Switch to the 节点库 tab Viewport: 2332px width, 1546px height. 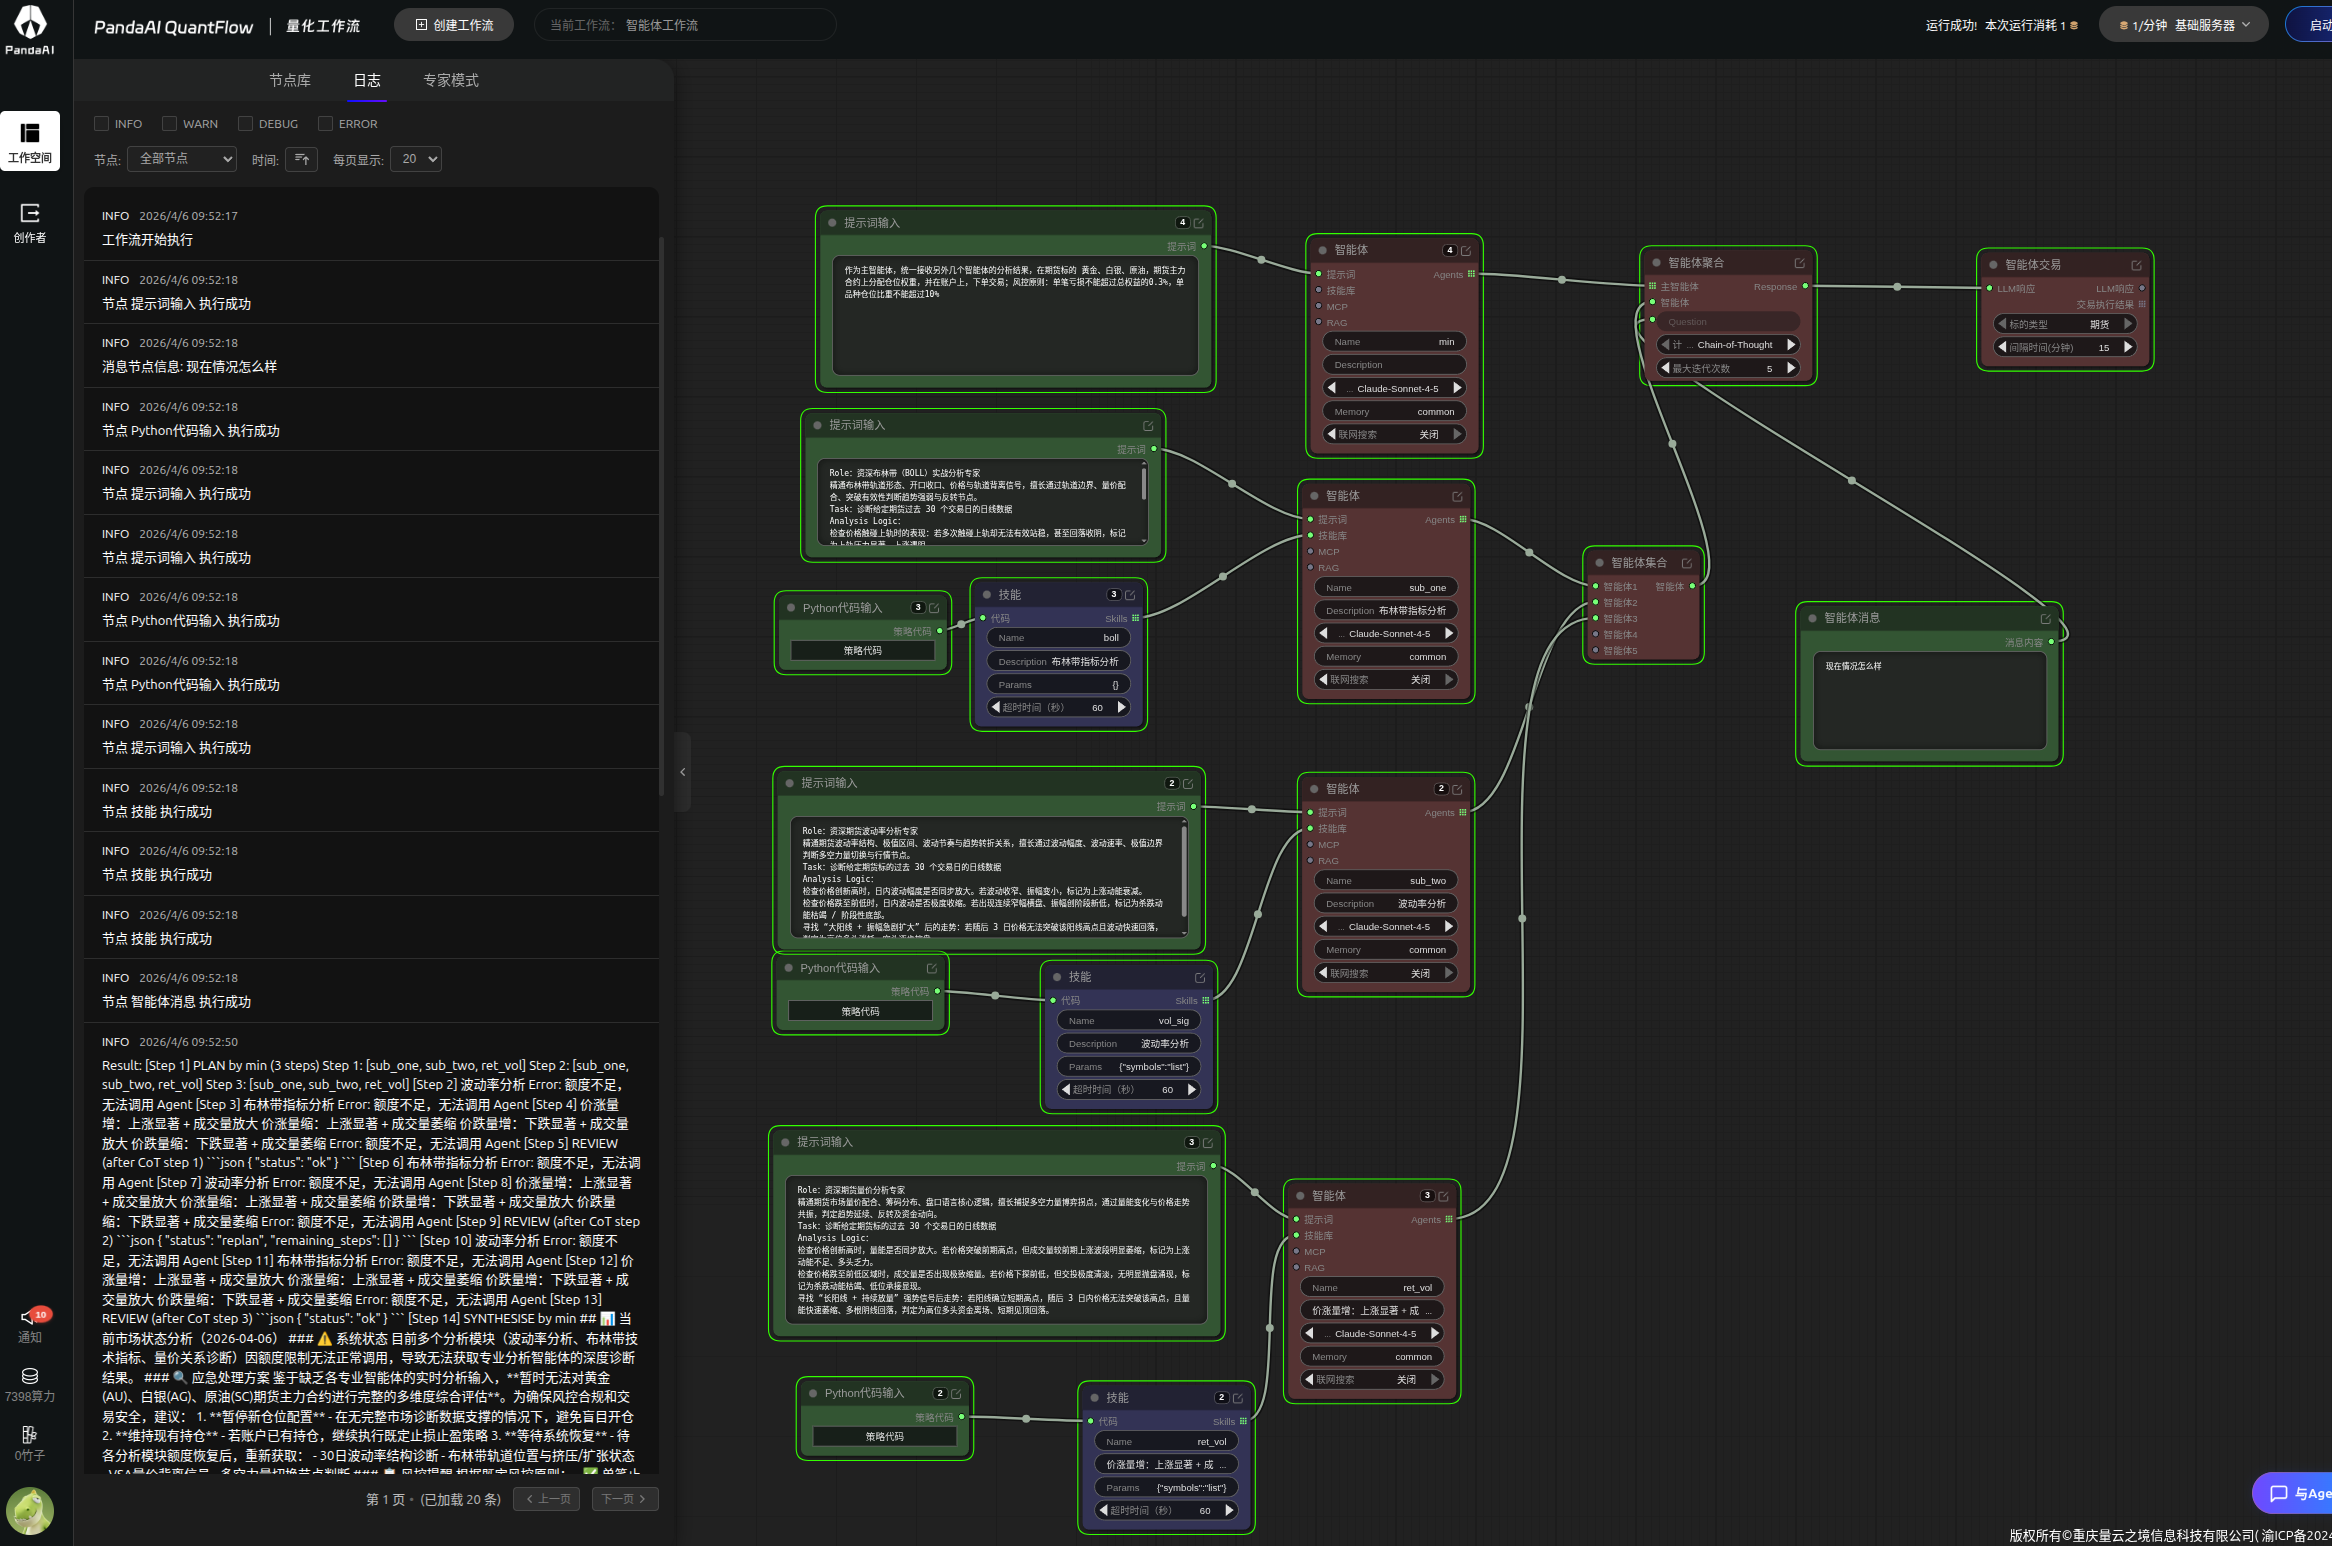pos(290,80)
